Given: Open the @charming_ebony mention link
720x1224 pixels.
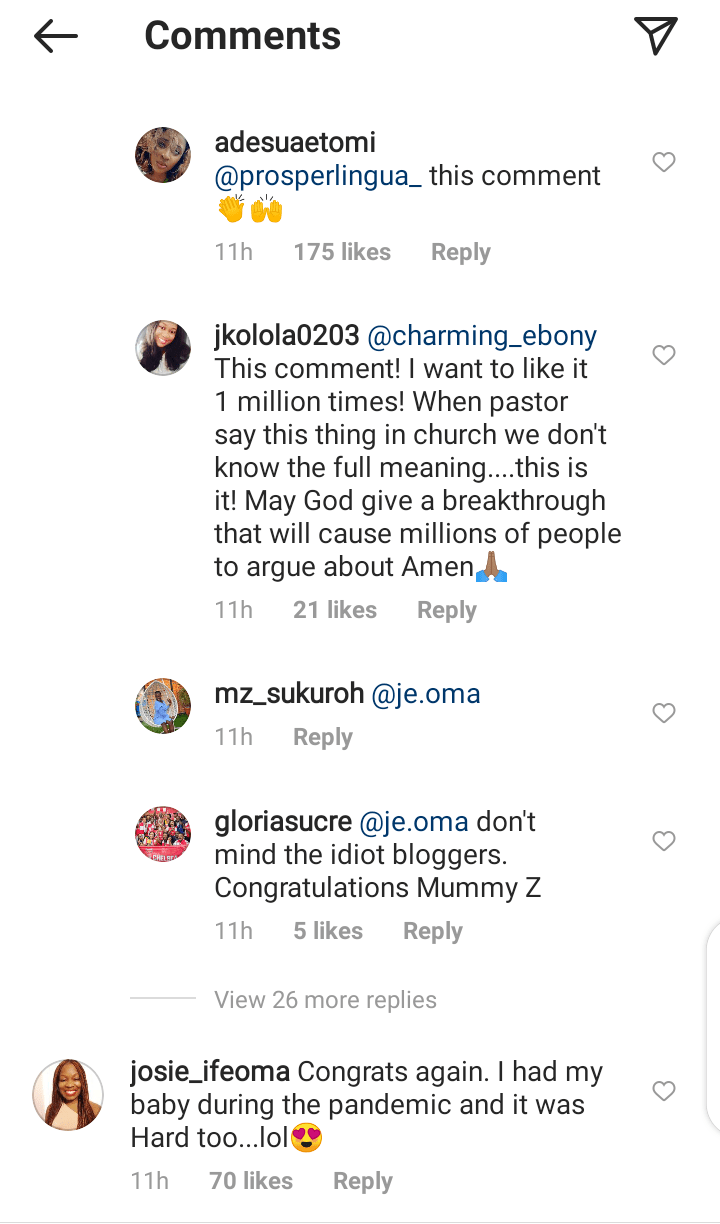Looking at the screenshot, I should click(482, 337).
